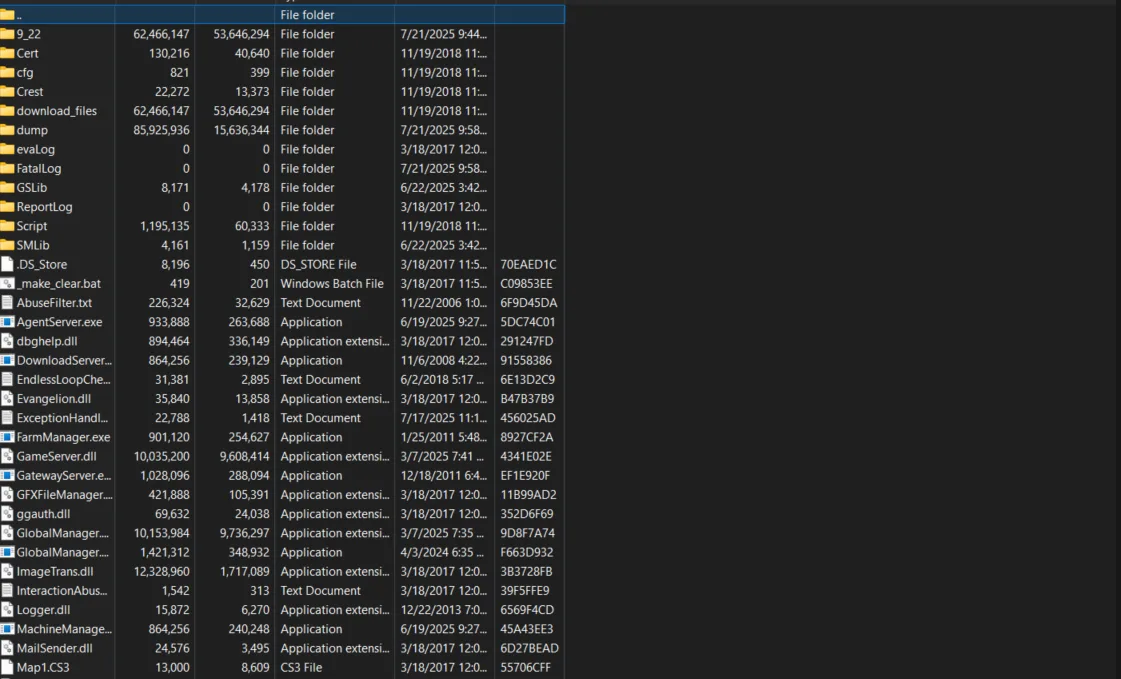The width and height of the screenshot is (1121, 679).
Task: Select the Logger.dll file entry
Action: tap(40, 609)
